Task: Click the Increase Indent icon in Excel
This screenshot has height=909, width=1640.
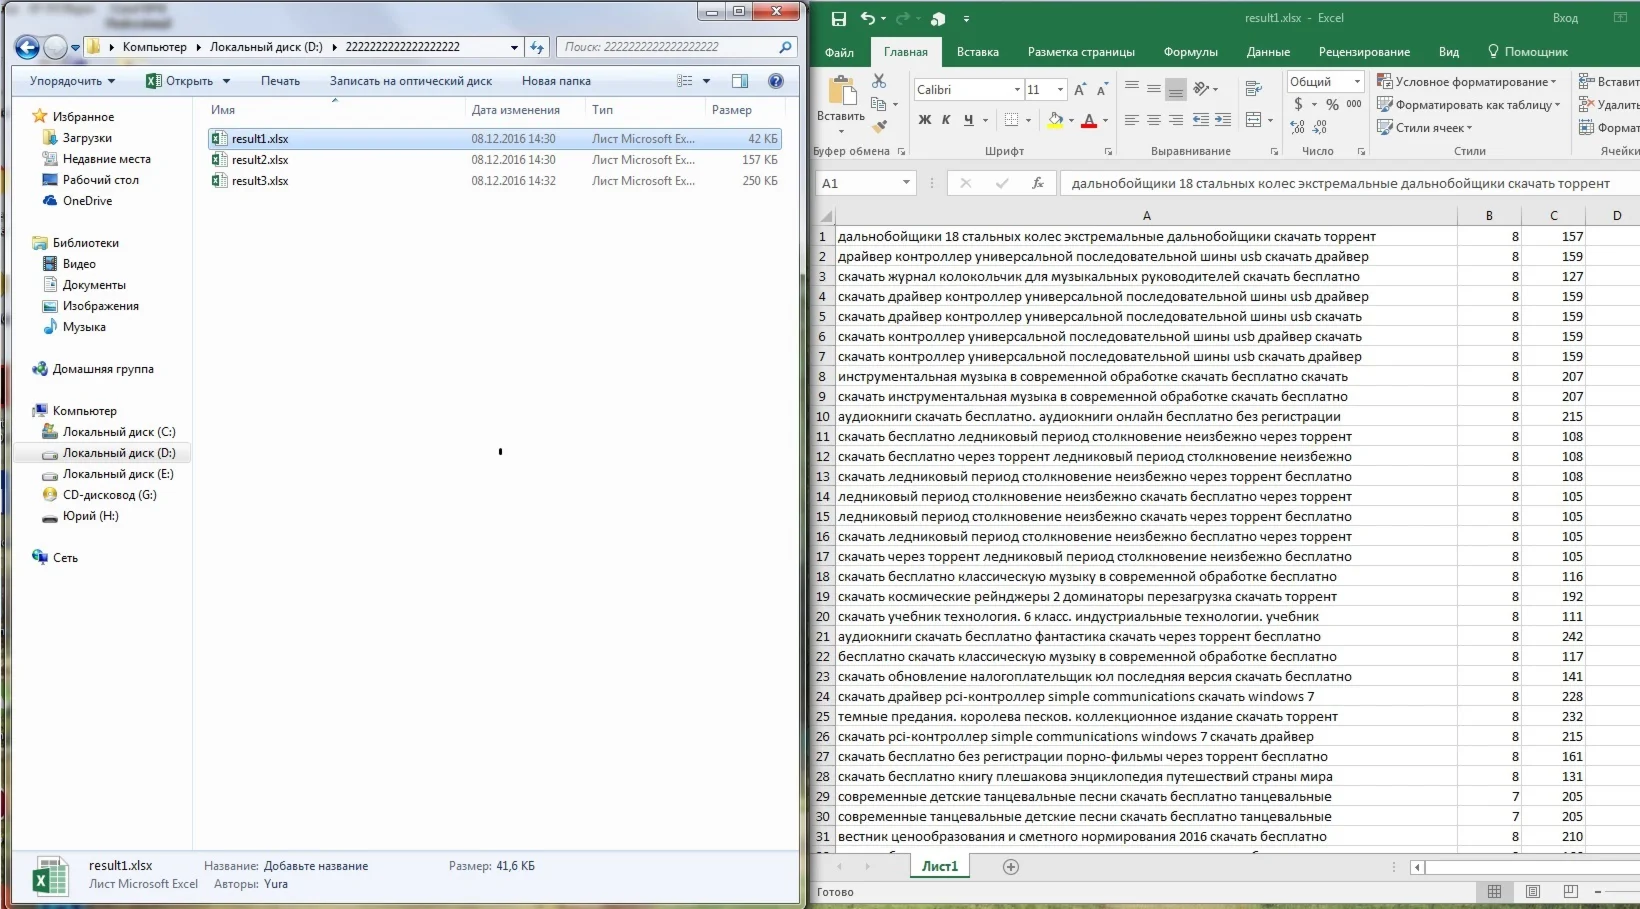Action: (1222, 120)
